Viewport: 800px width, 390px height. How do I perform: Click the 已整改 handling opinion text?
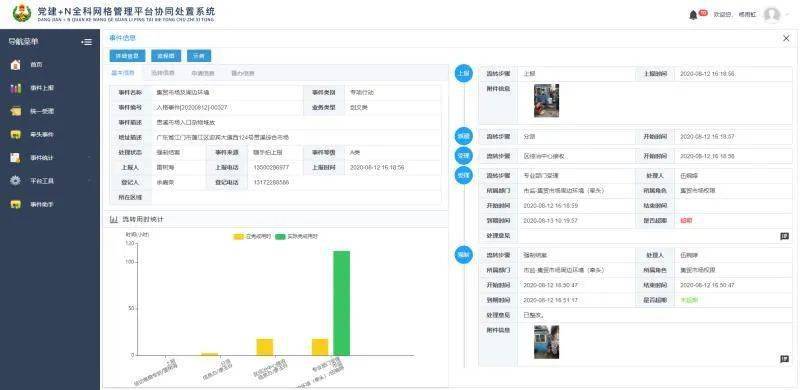[533, 315]
